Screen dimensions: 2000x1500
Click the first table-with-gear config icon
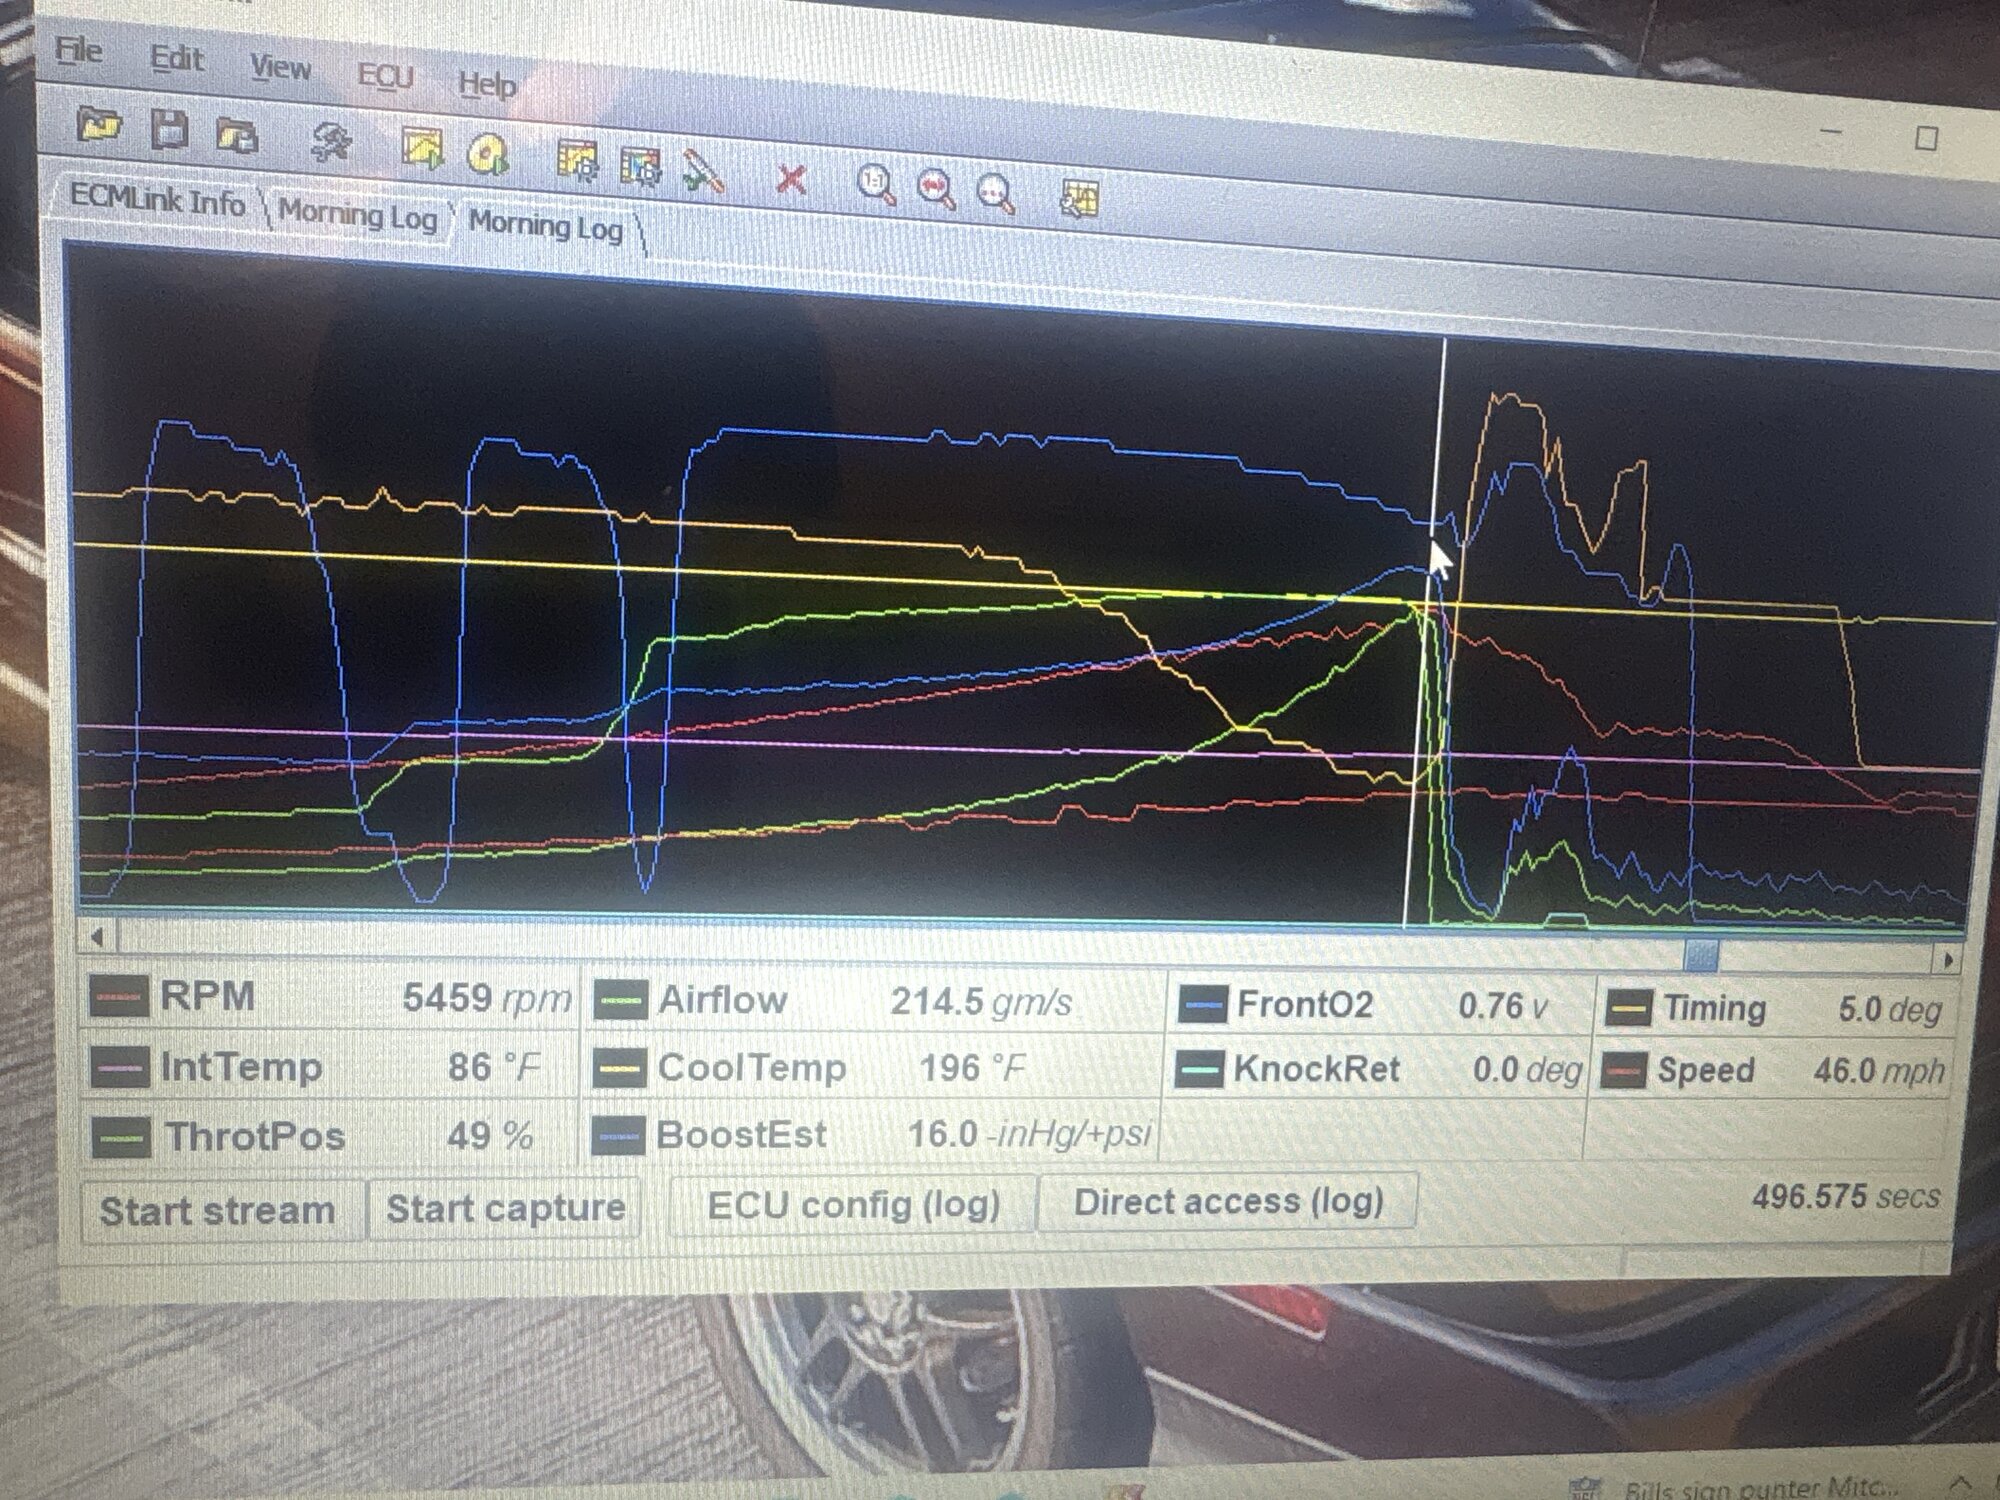pyautogui.click(x=577, y=161)
